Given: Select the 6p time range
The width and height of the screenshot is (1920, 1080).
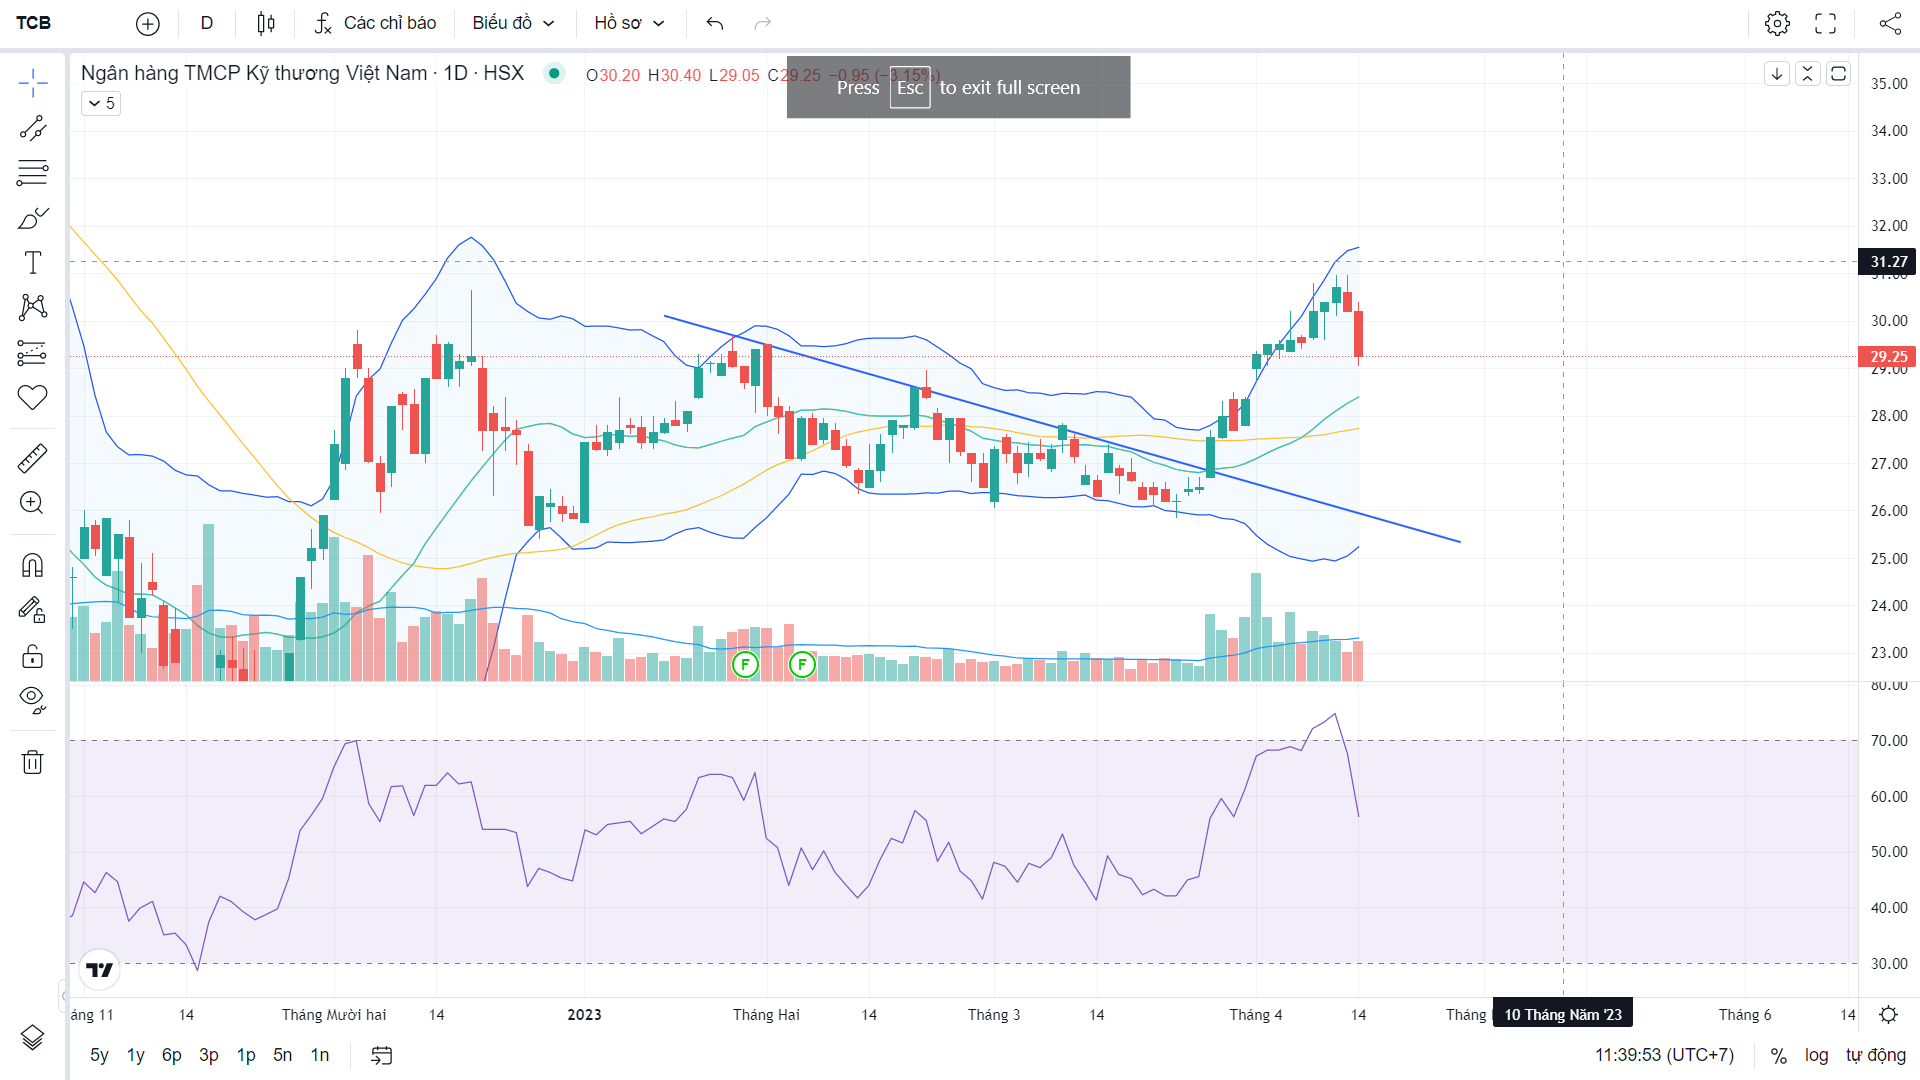Looking at the screenshot, I should pyautogui.click(x=171, y=1055).
